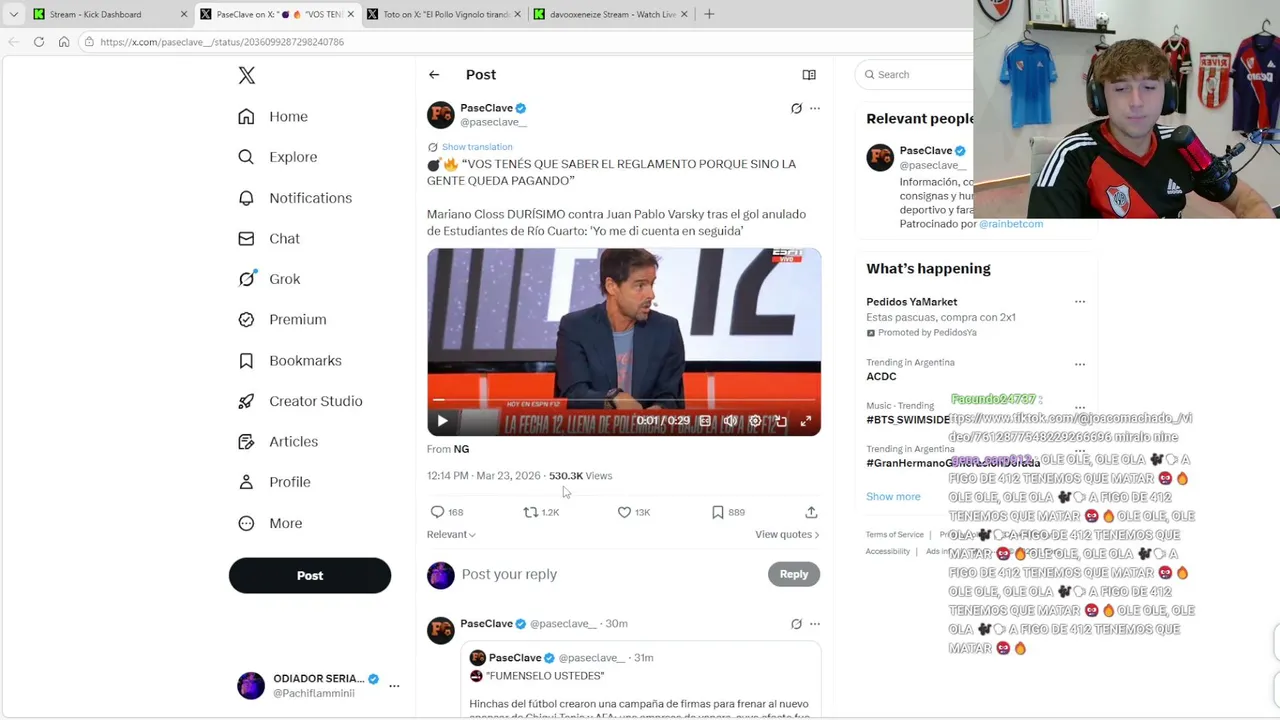
Task: Click the grey Reply button
Action: click(x=794, y=574)
